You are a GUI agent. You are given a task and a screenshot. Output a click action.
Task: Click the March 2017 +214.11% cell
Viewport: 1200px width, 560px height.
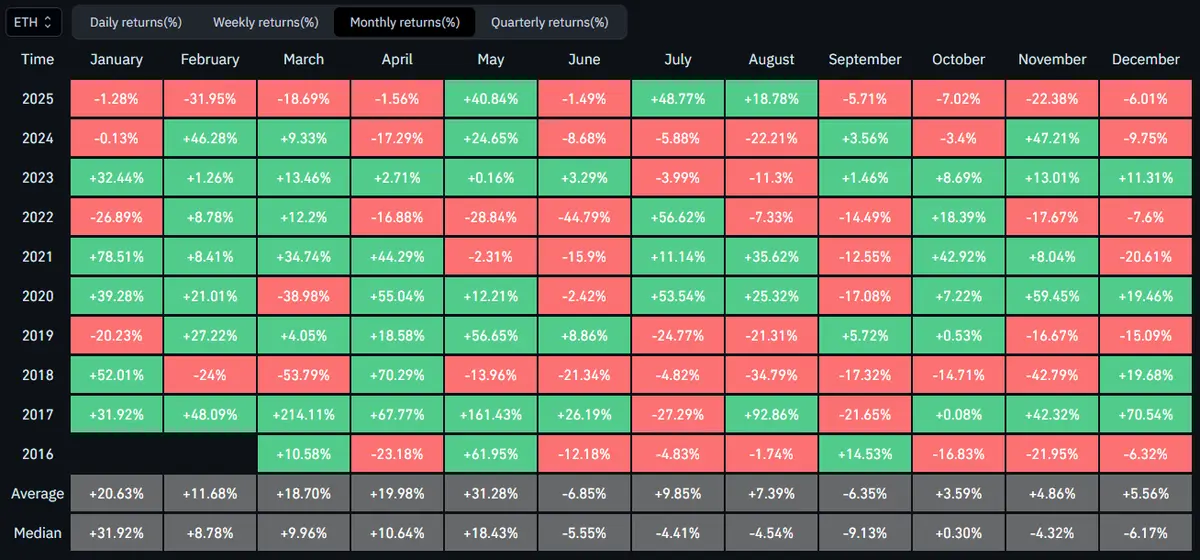pyautogui.click(x=304, y=414)
